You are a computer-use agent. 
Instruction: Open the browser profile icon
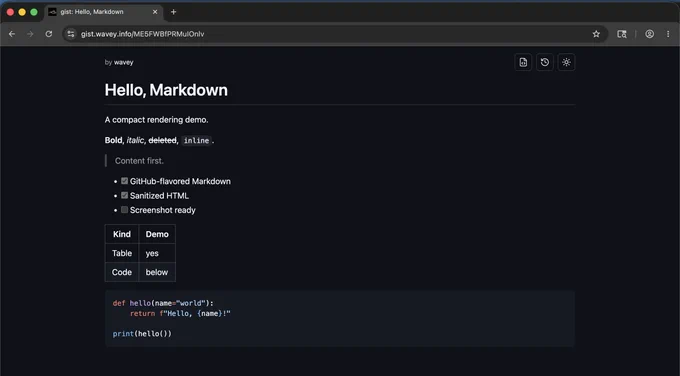click(x=649, y=34)
